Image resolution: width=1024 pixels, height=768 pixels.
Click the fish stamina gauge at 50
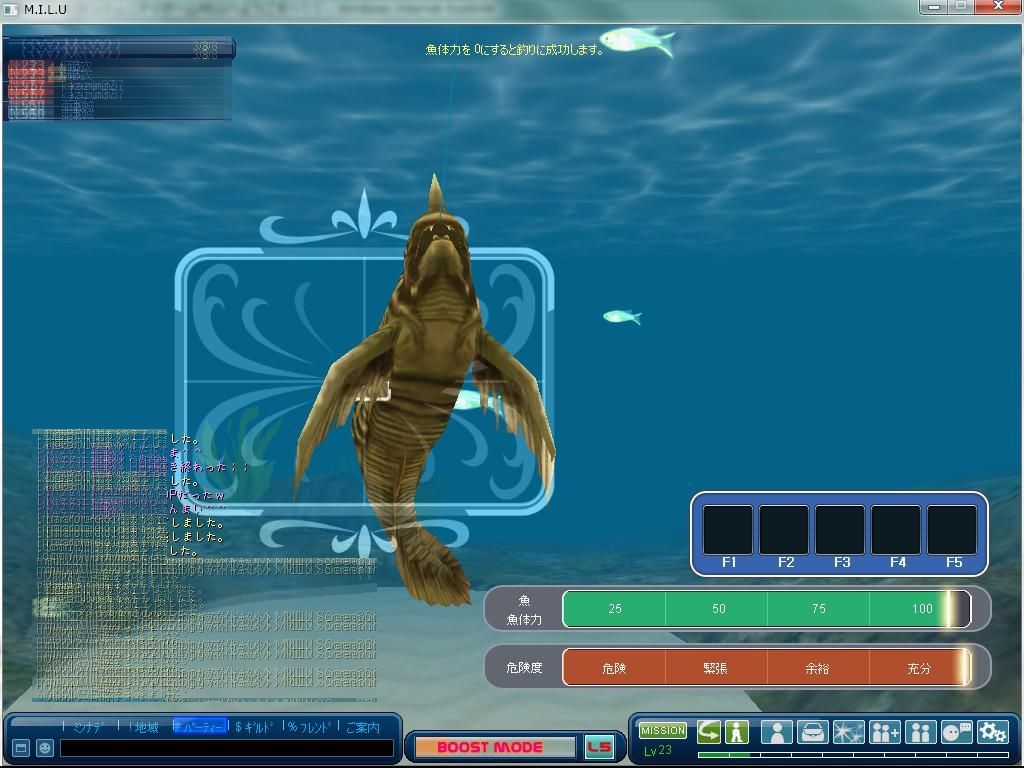pyautogui.click(x=718, y=608)
